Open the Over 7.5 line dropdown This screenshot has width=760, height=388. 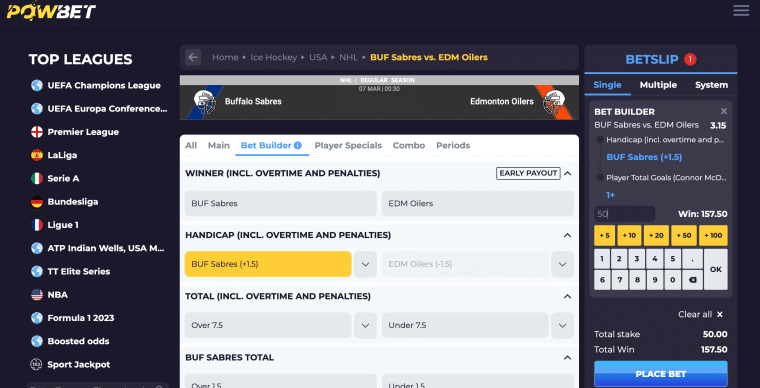tap(365, 326)
